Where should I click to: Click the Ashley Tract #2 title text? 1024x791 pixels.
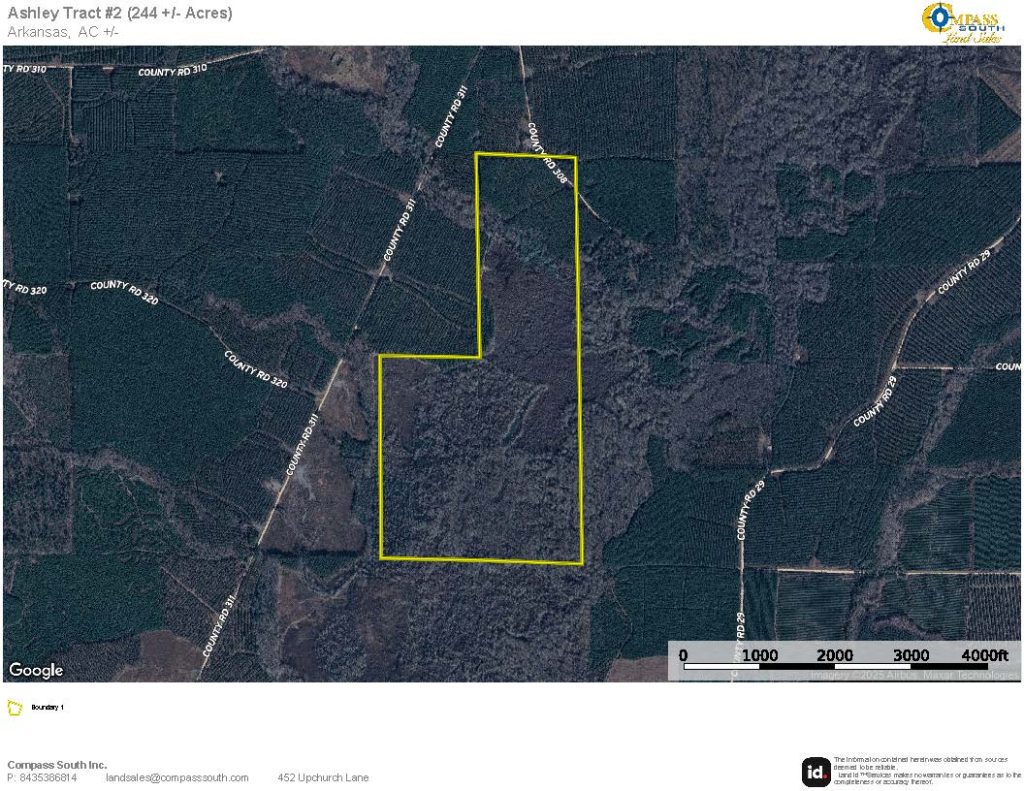point(120,13)
